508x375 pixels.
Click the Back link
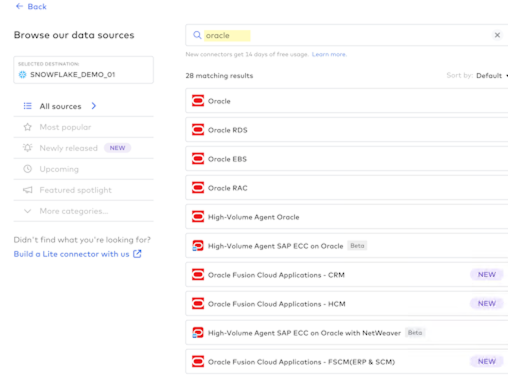point(31,6)
